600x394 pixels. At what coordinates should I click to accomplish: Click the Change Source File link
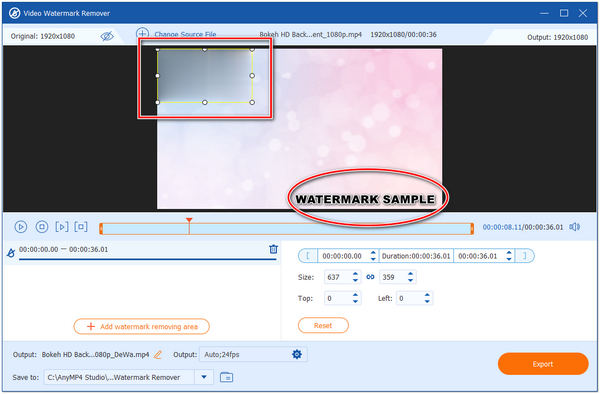click(x=185, y=34)
